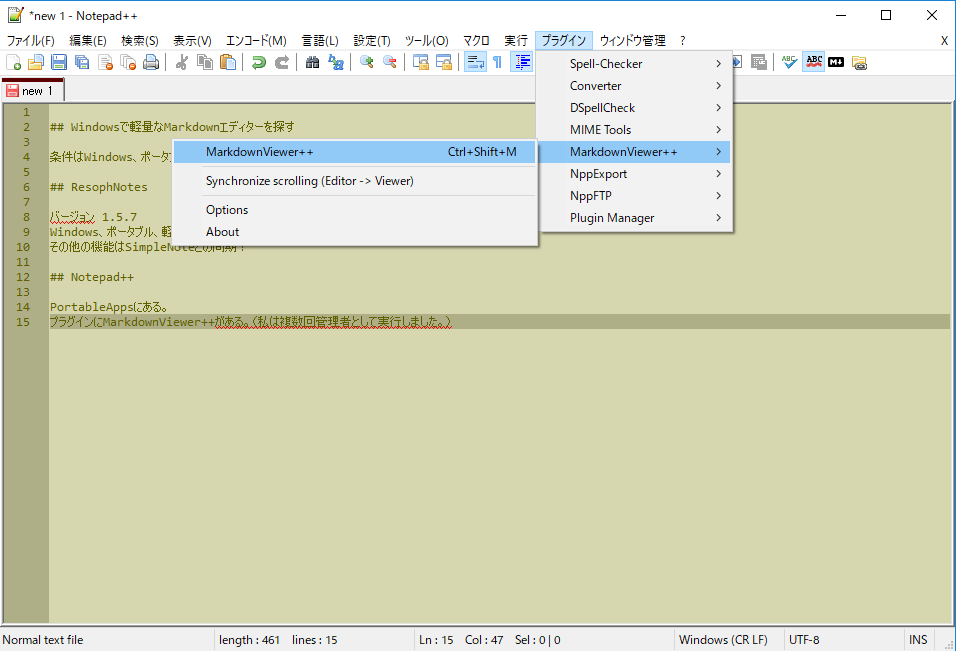Open MarkdownViewer++ Options

[x=355, y=209]
